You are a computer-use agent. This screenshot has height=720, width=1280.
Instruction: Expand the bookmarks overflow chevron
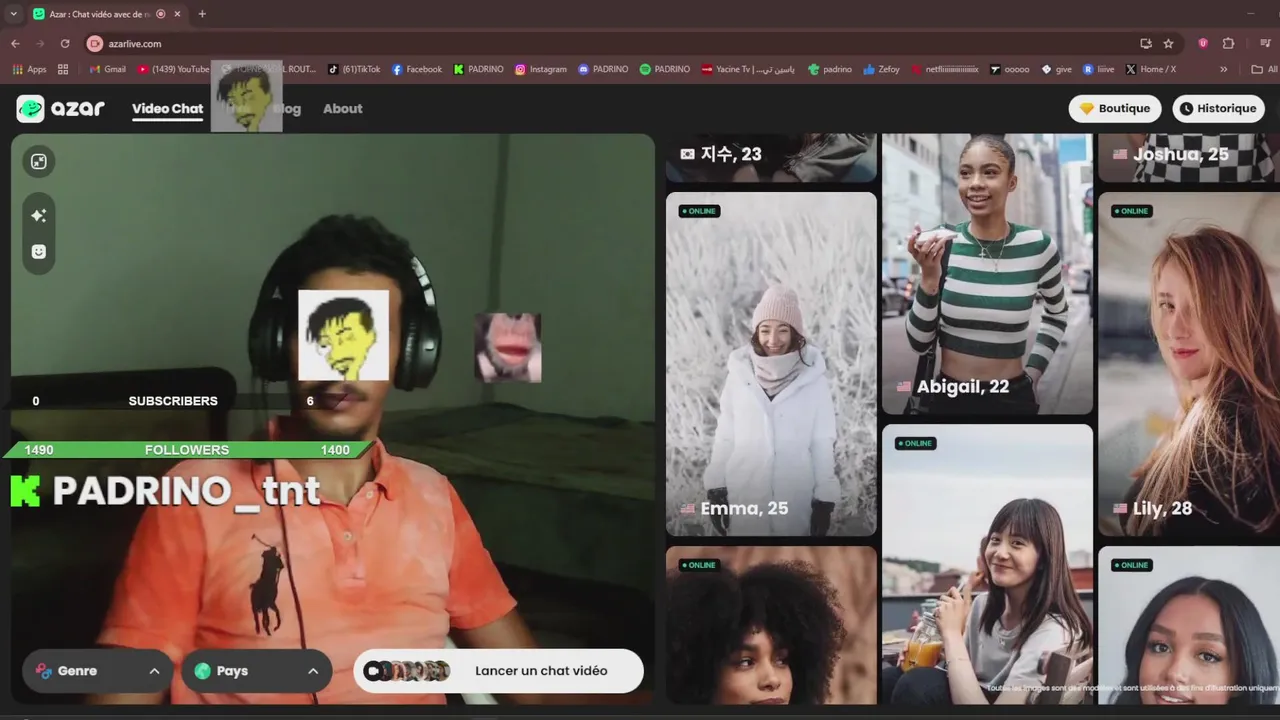1223,69
